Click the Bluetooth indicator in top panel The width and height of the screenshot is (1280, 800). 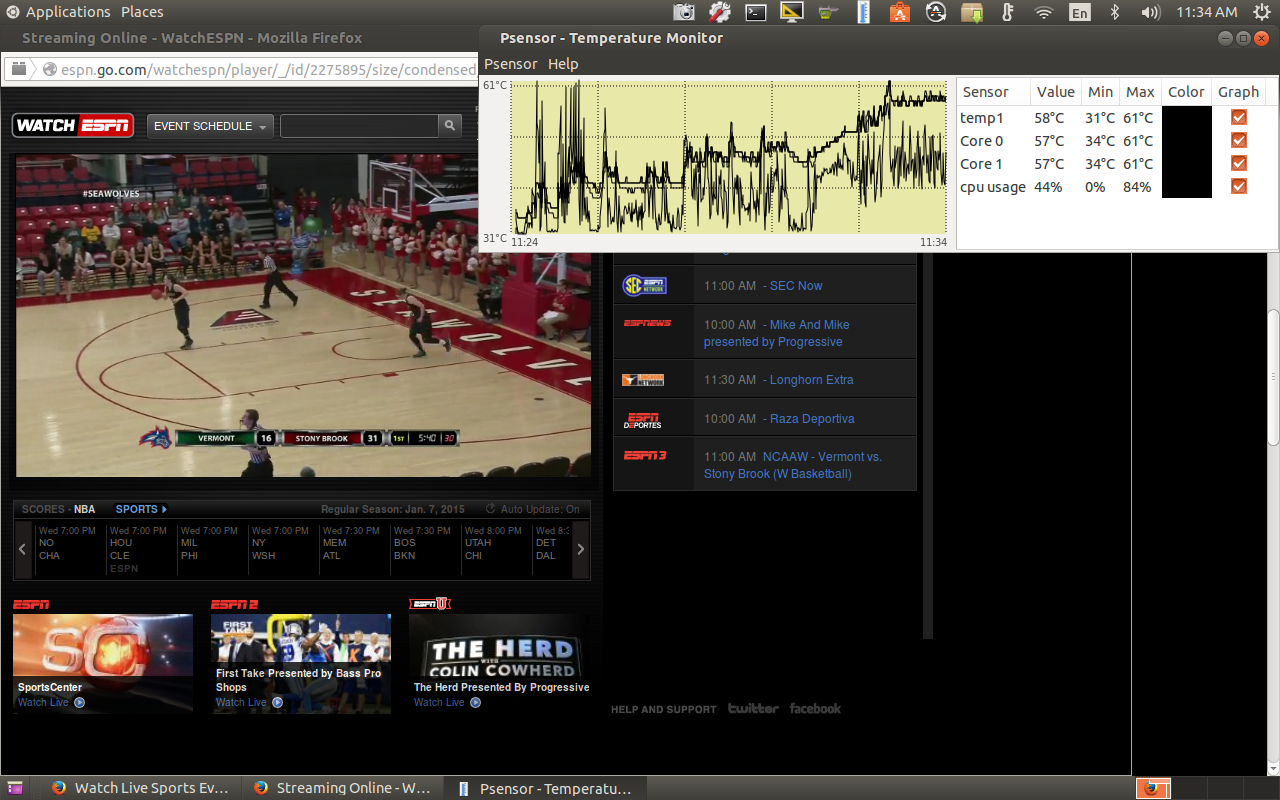click(x=1115, y=12)
